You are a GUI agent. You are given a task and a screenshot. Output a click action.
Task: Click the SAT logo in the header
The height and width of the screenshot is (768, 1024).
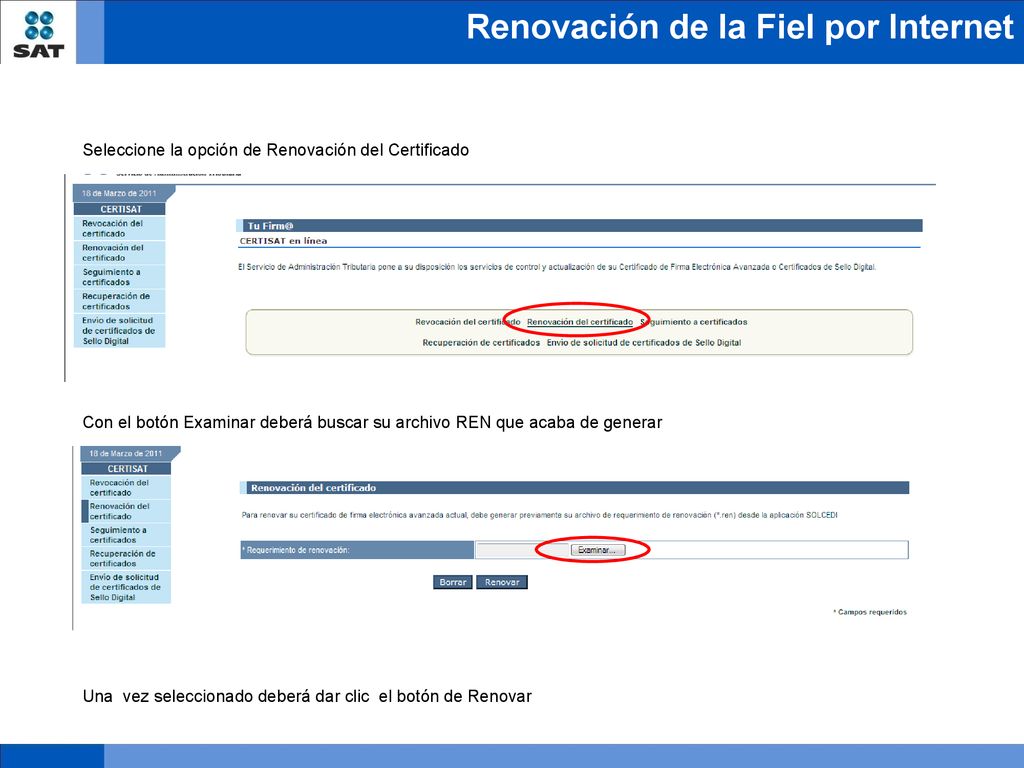(39, 33)
